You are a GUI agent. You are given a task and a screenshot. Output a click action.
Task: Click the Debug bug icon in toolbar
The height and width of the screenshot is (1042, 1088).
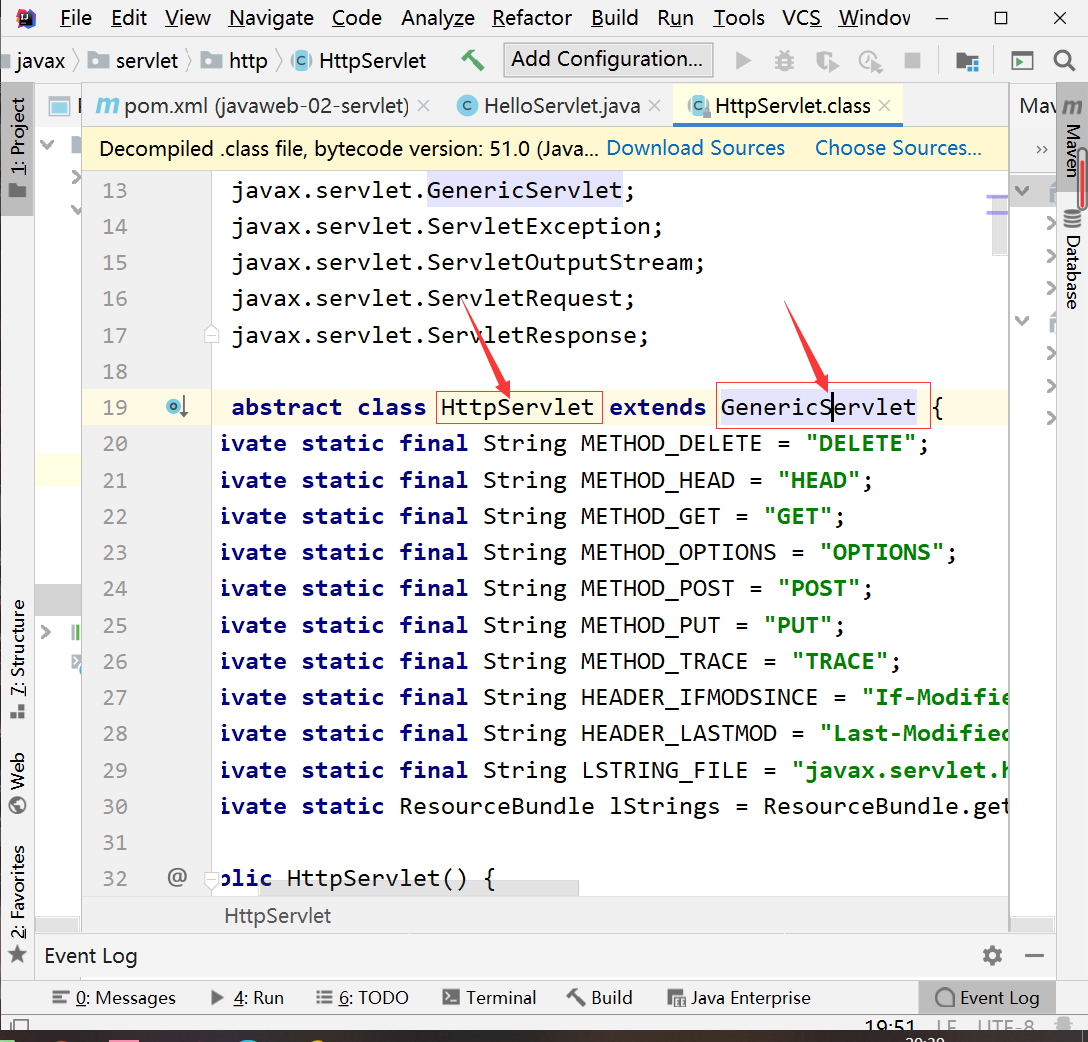[x=785, y=61]
